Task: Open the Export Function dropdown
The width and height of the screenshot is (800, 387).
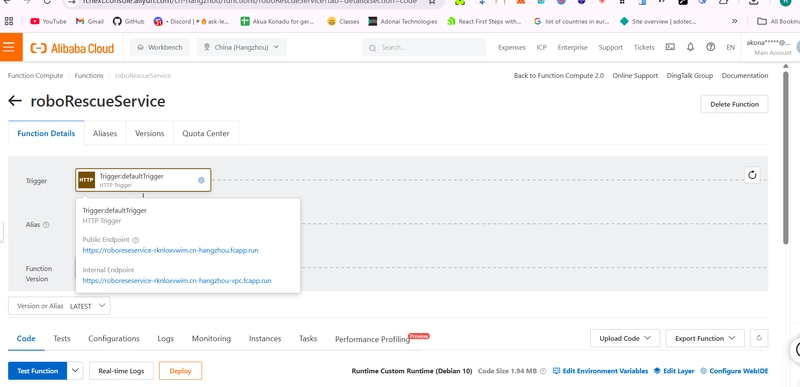Action: pyautogui.click(x=705, y=338)
